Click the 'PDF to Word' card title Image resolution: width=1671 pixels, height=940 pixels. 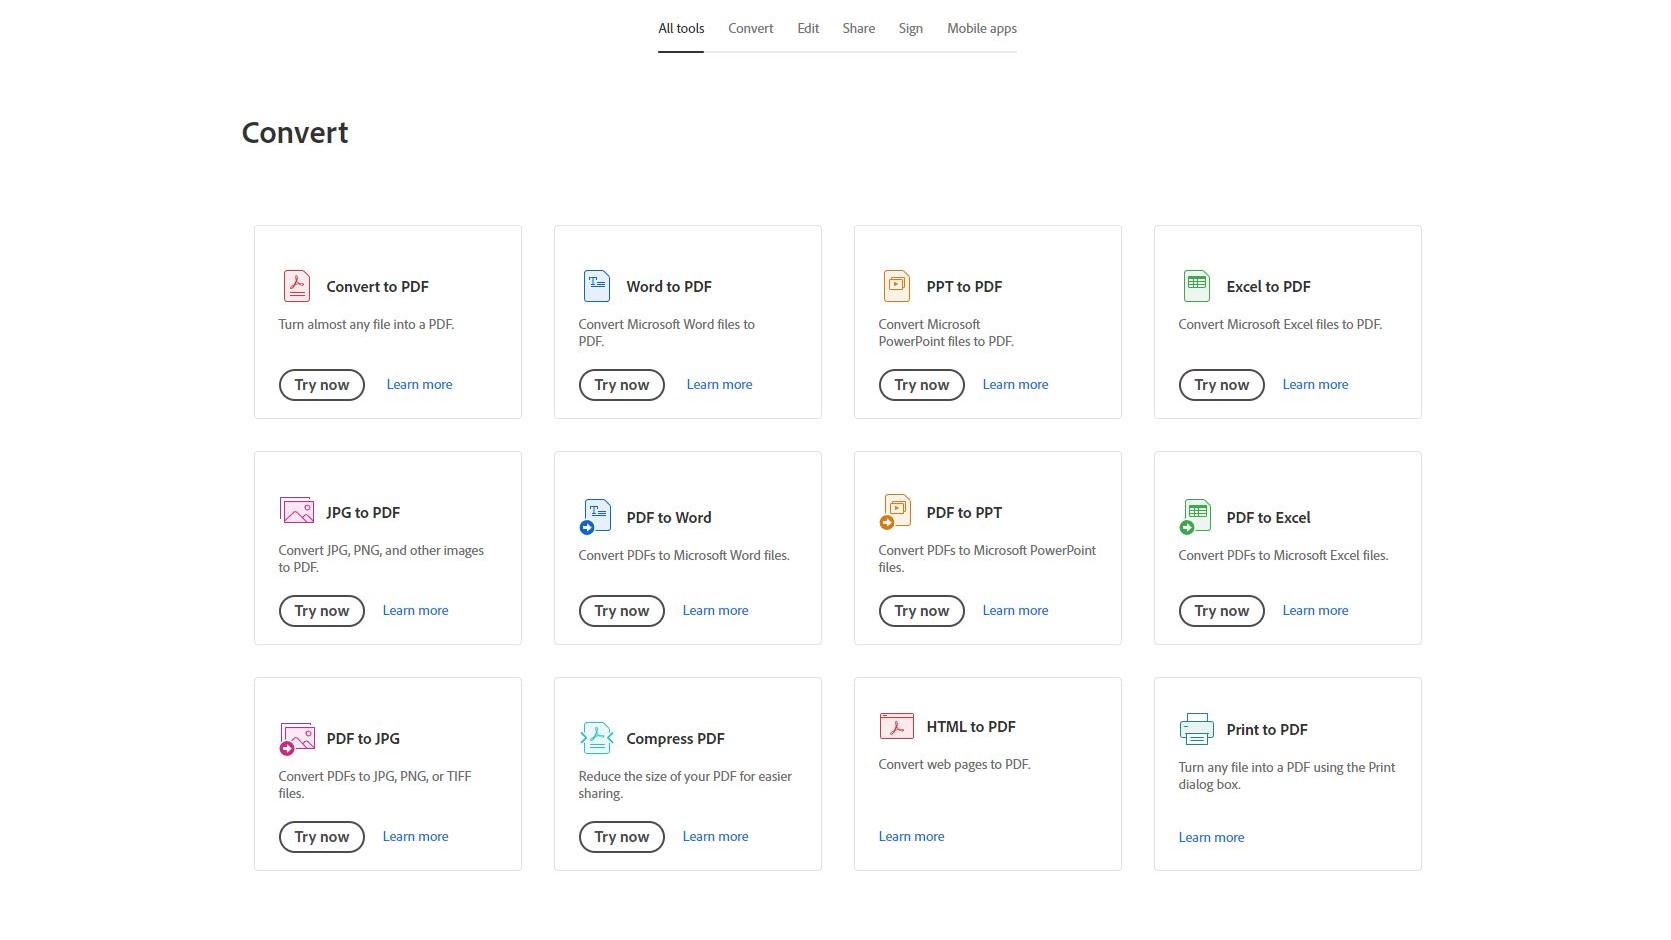[669, 517]
